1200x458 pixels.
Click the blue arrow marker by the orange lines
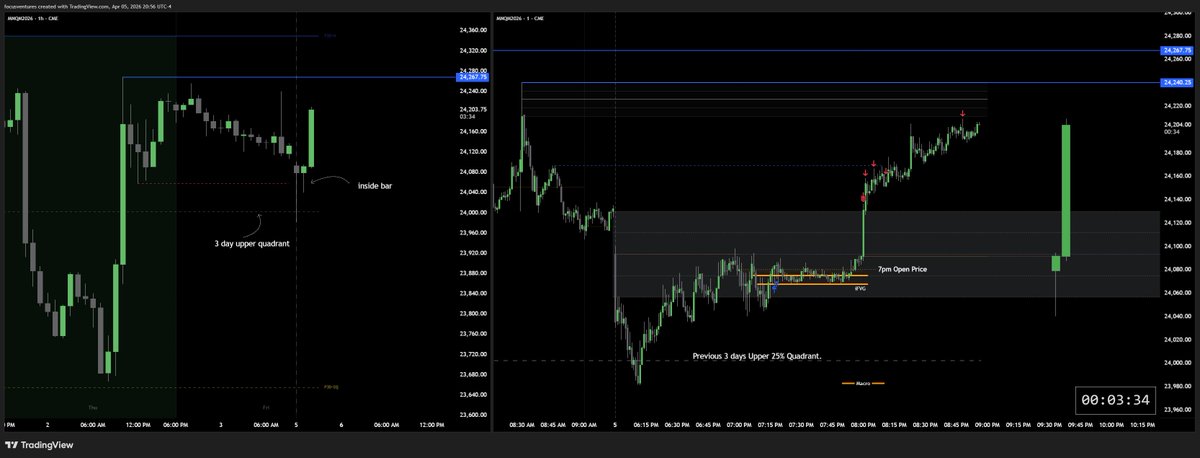pos(775,287)
